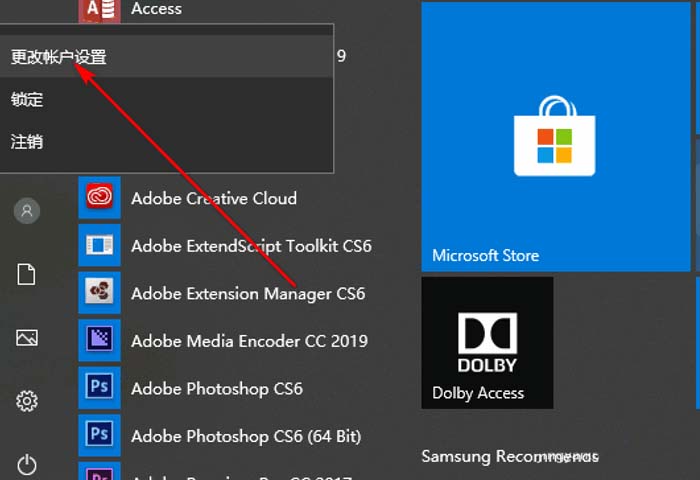Click the Adobe Extension Manager CS6 icon

[x=99, y=293]
